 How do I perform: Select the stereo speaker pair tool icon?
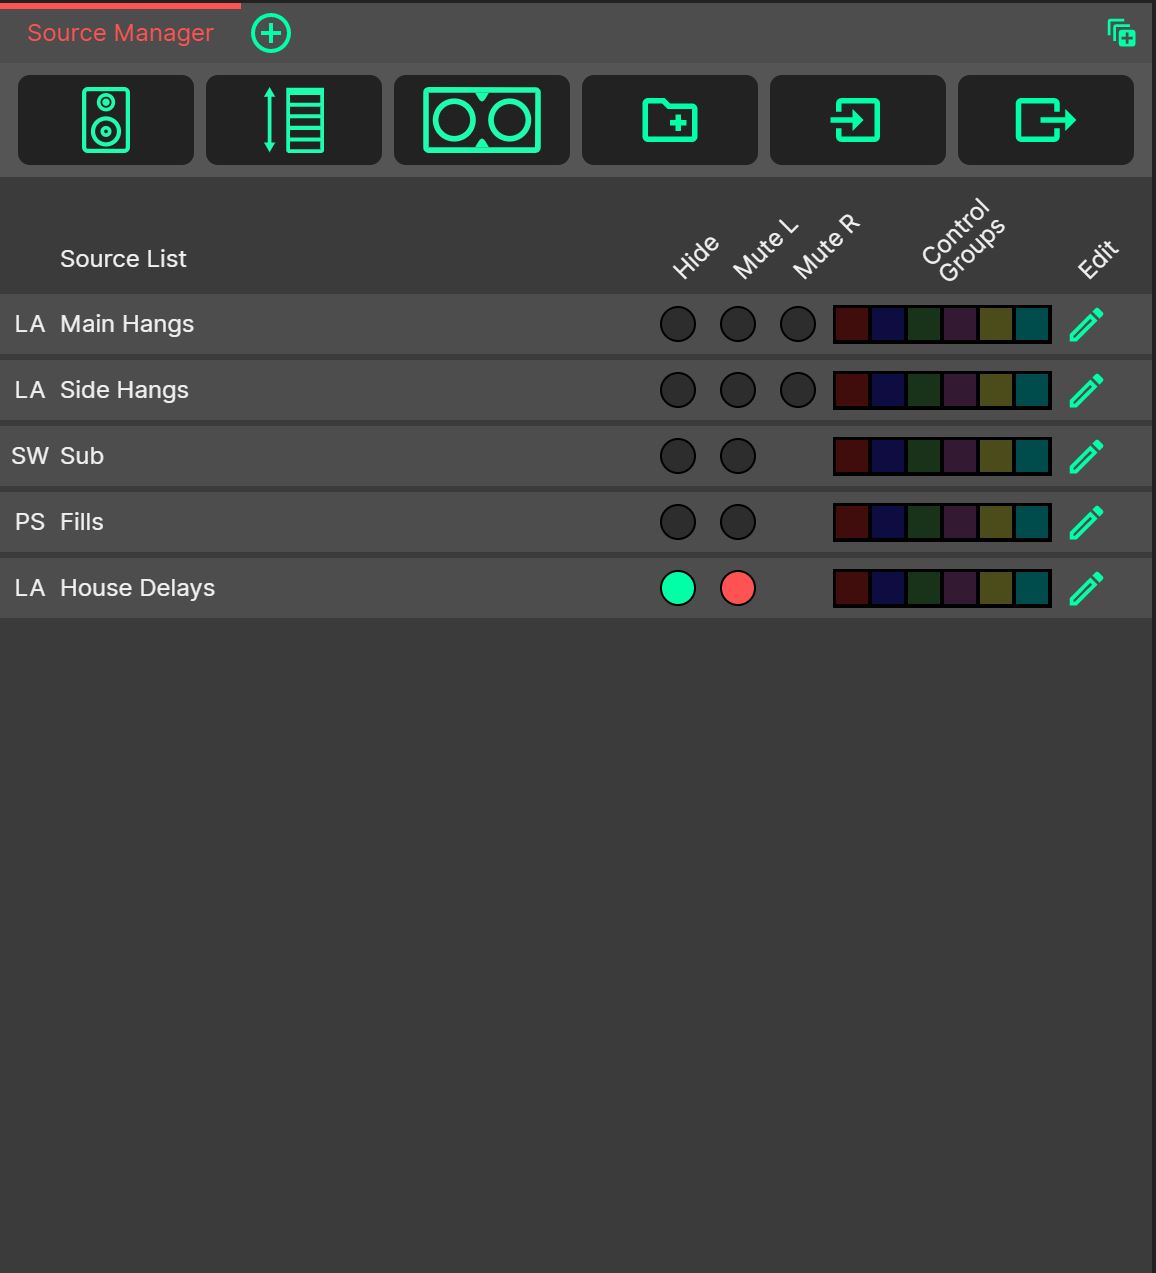coord(481,119)
